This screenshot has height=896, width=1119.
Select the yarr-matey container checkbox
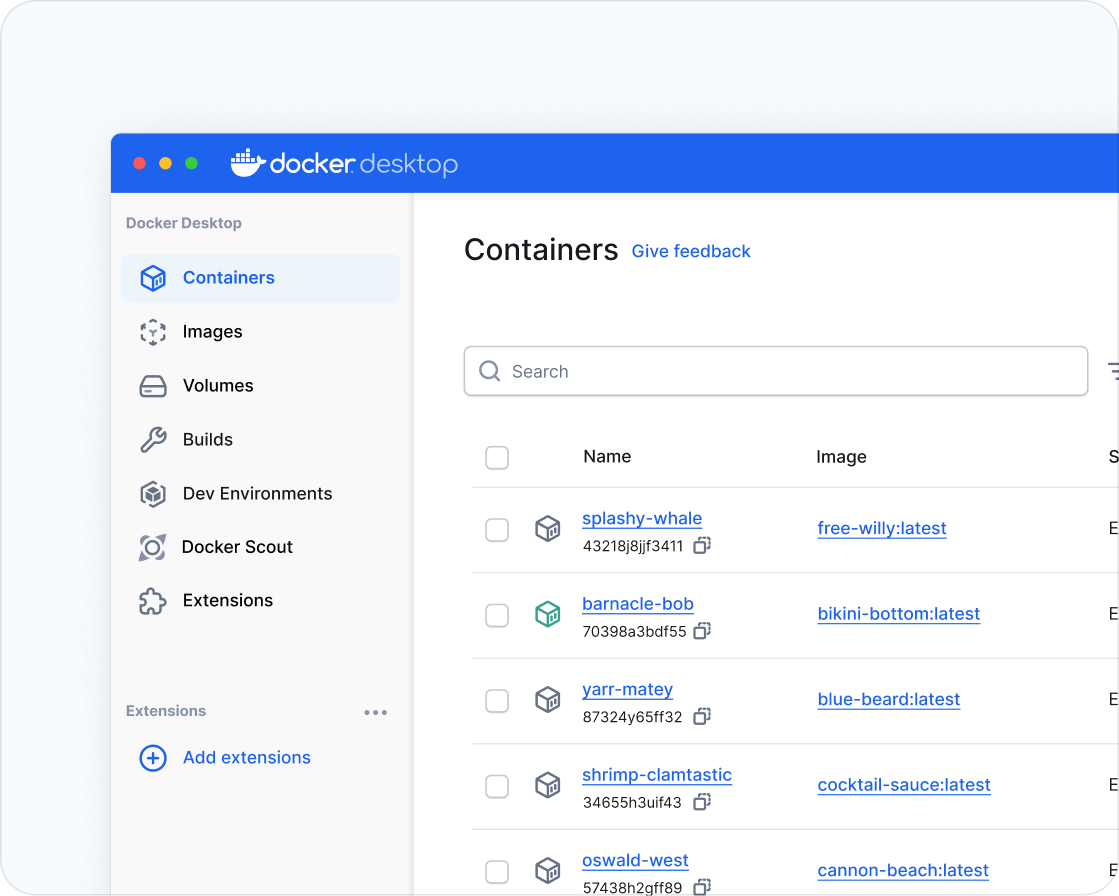point(497,701)
